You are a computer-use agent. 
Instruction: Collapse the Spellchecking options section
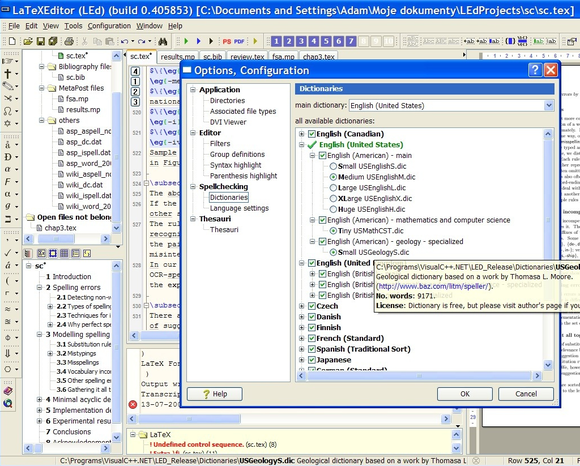tap(193, 187)
